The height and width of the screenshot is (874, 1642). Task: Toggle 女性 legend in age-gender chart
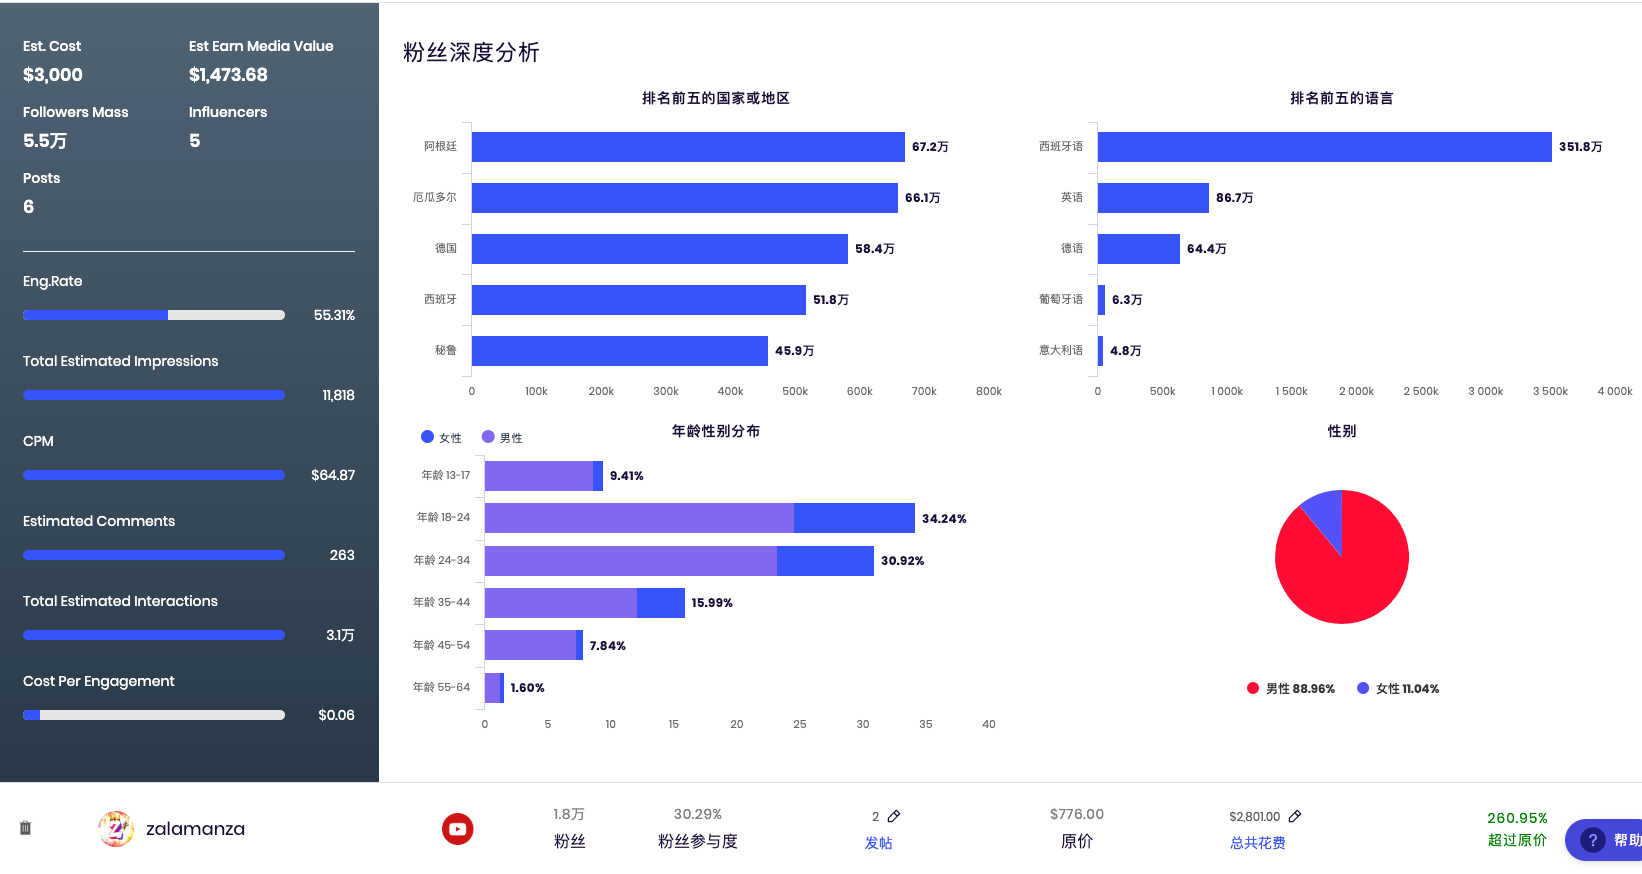(x=441, y=437)
